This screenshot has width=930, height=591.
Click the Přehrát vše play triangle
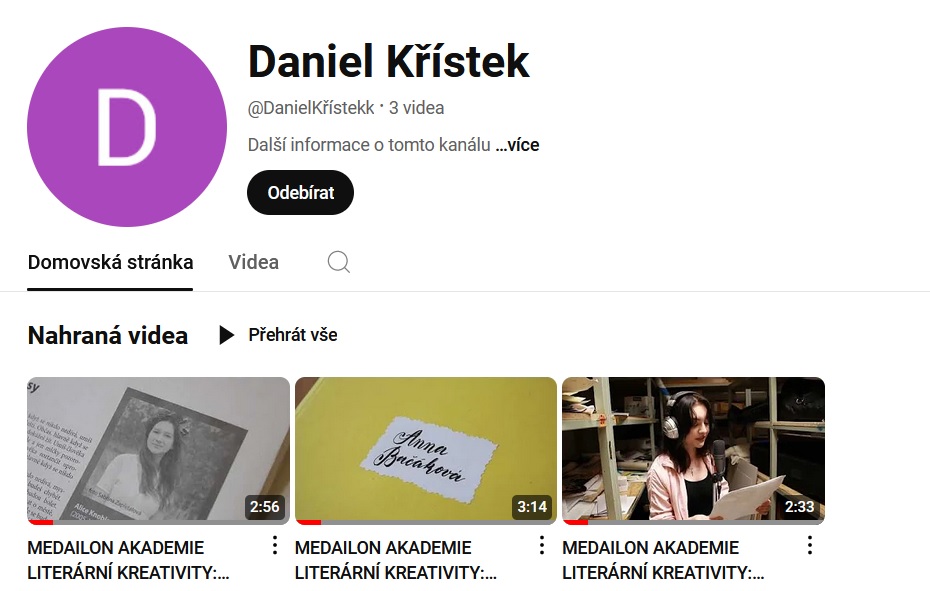226,335
